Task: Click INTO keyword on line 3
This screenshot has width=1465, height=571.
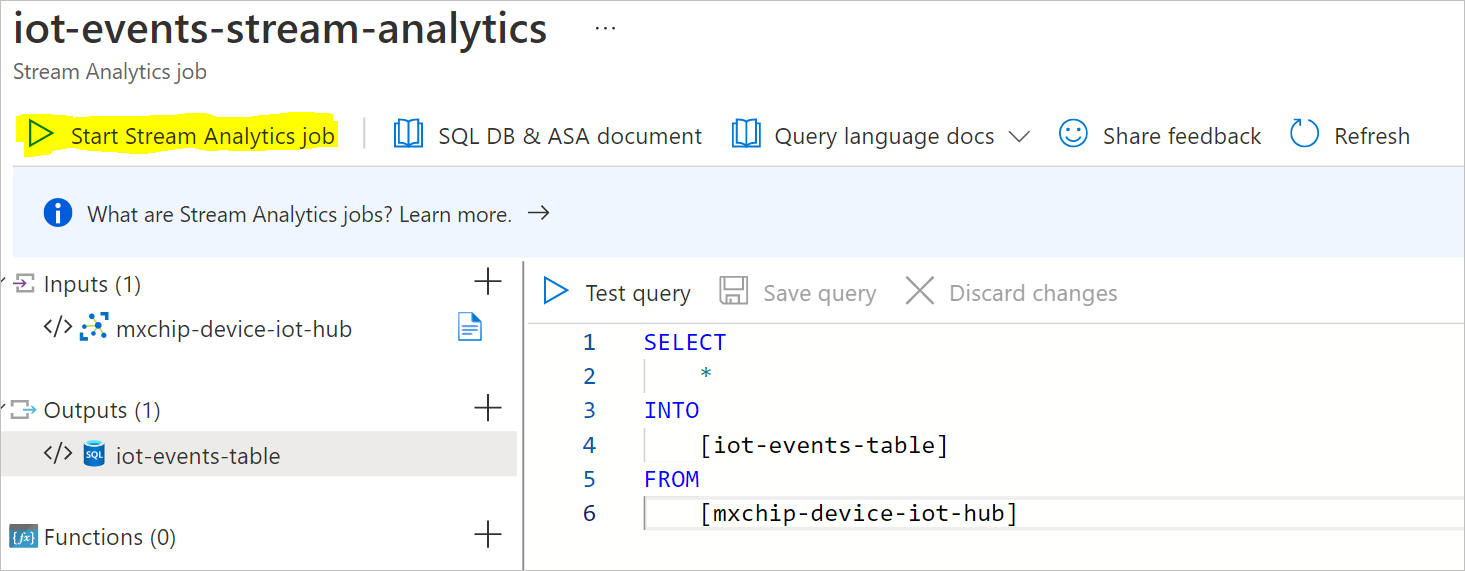Action: (672, 410)
